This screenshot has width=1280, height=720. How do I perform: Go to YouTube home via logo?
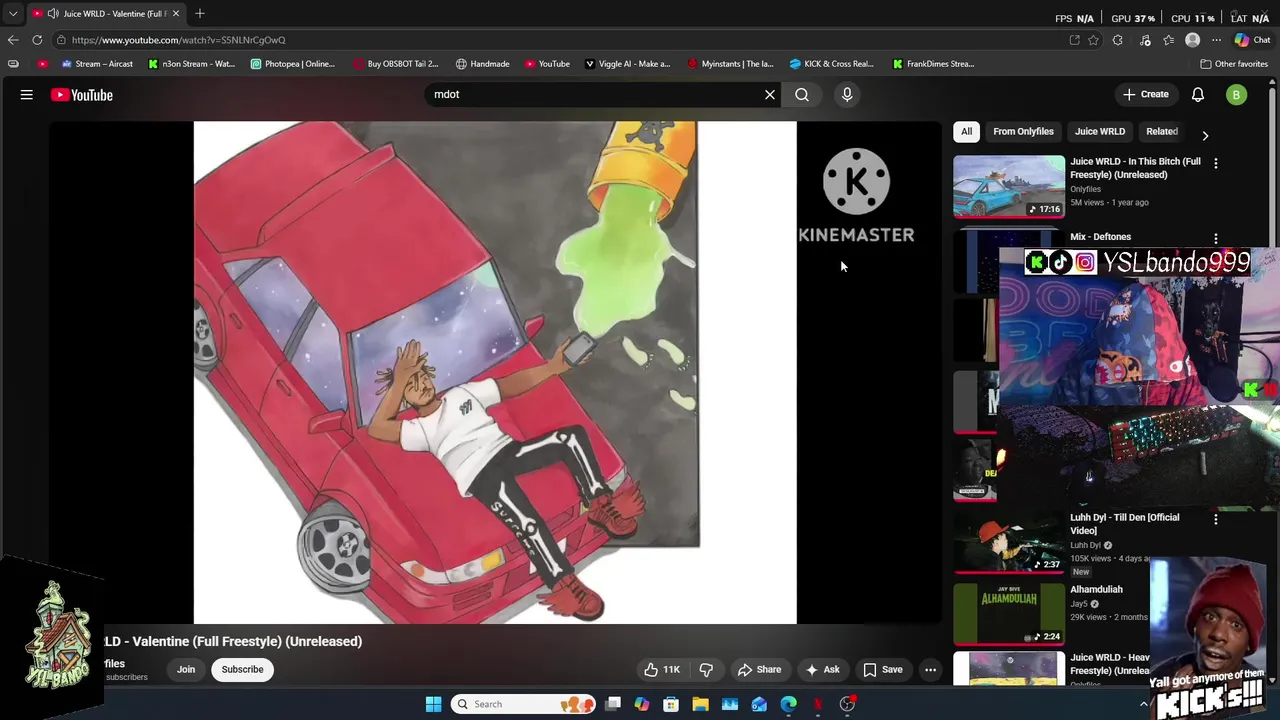click(x=82, y=95)
